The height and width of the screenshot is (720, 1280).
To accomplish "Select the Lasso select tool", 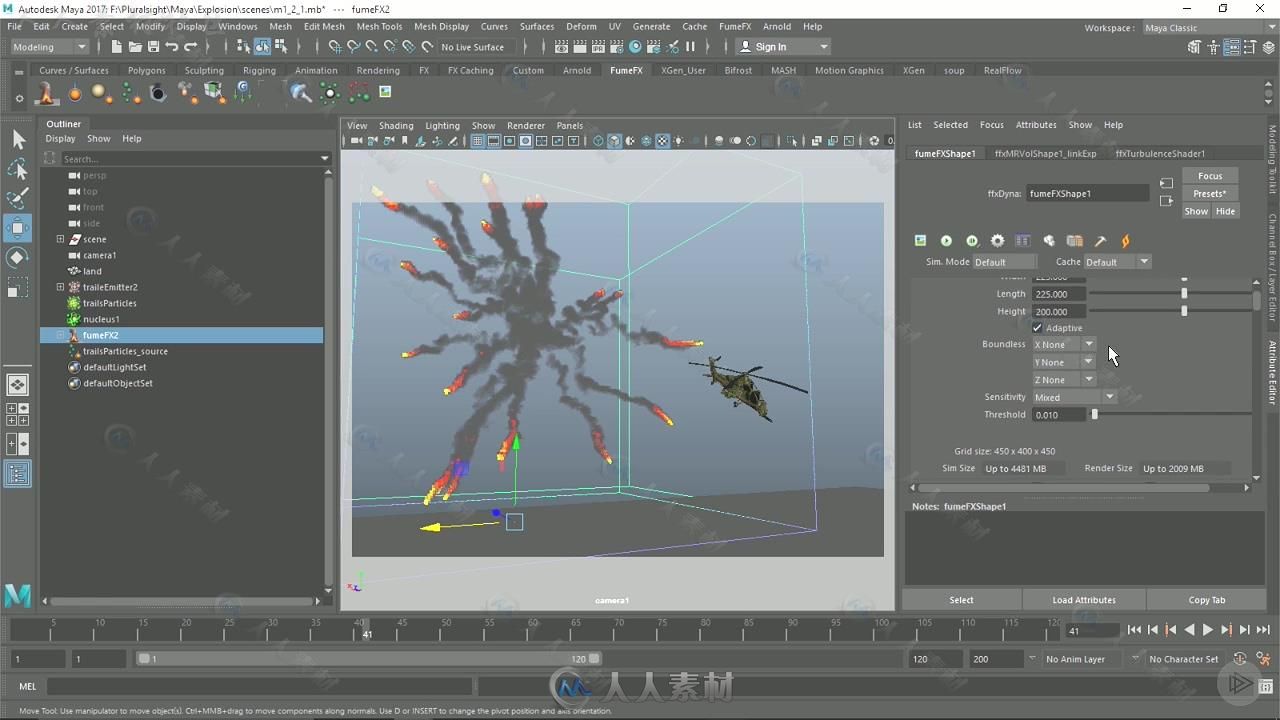I will [x=18, y=169].
